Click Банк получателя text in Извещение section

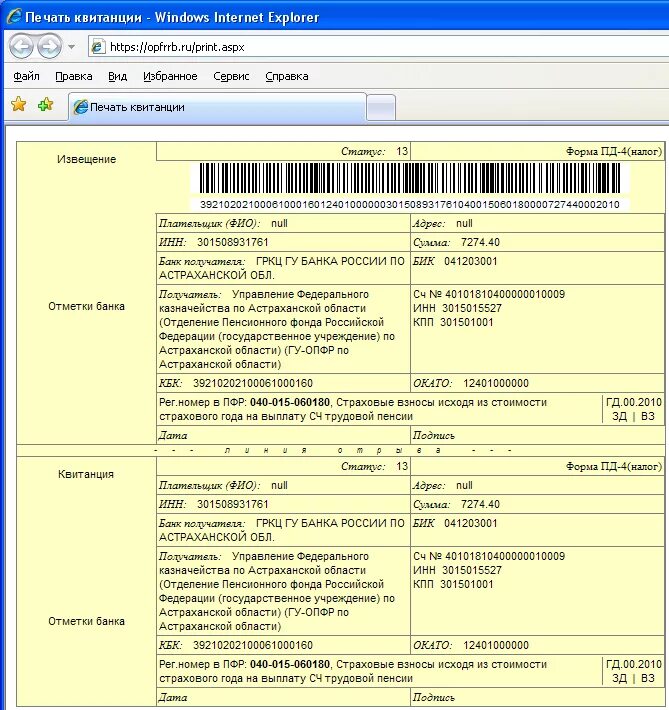(x=281, y=269)
